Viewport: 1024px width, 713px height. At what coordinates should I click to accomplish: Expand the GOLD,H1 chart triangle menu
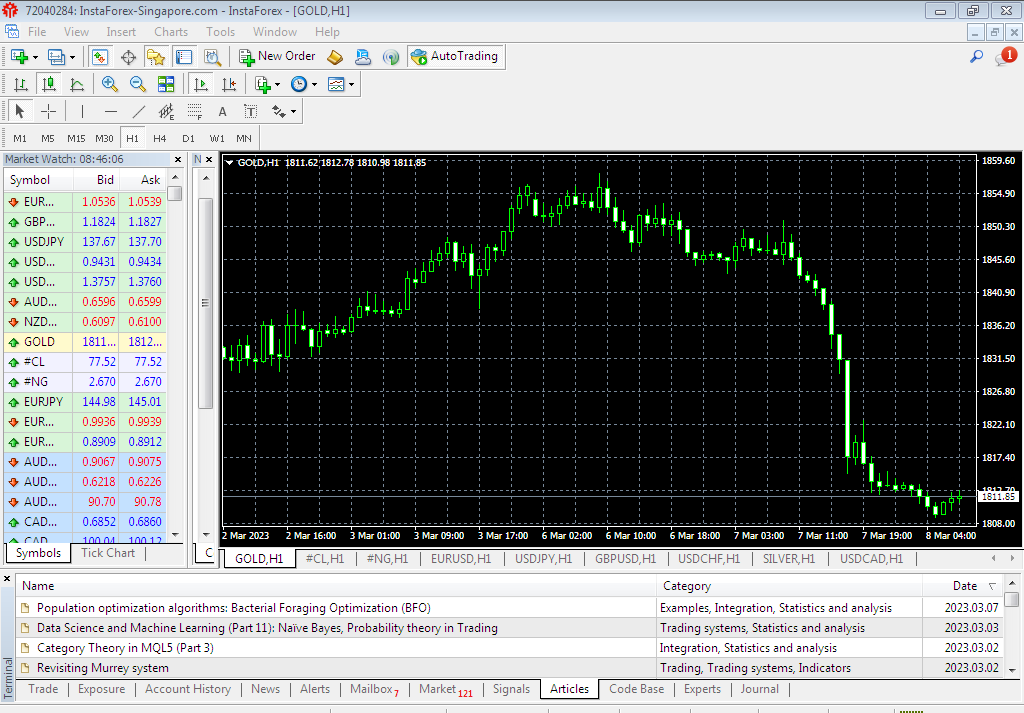click(229, 163)
